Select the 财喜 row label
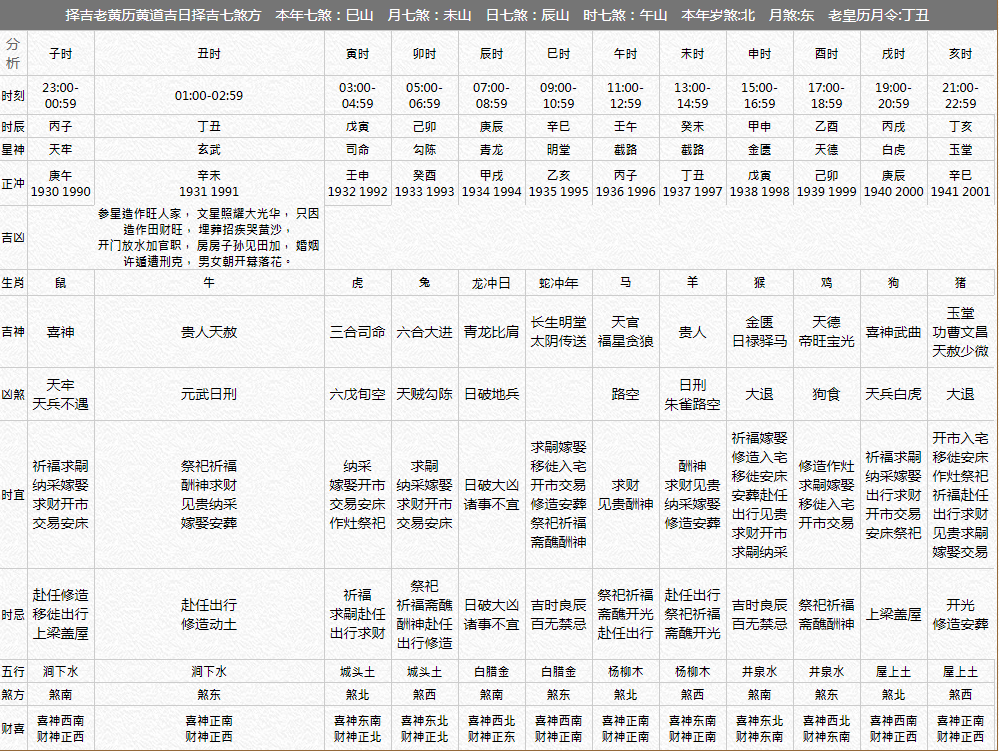The width and height of the screenshot is (999, 751). pos(13,729)
